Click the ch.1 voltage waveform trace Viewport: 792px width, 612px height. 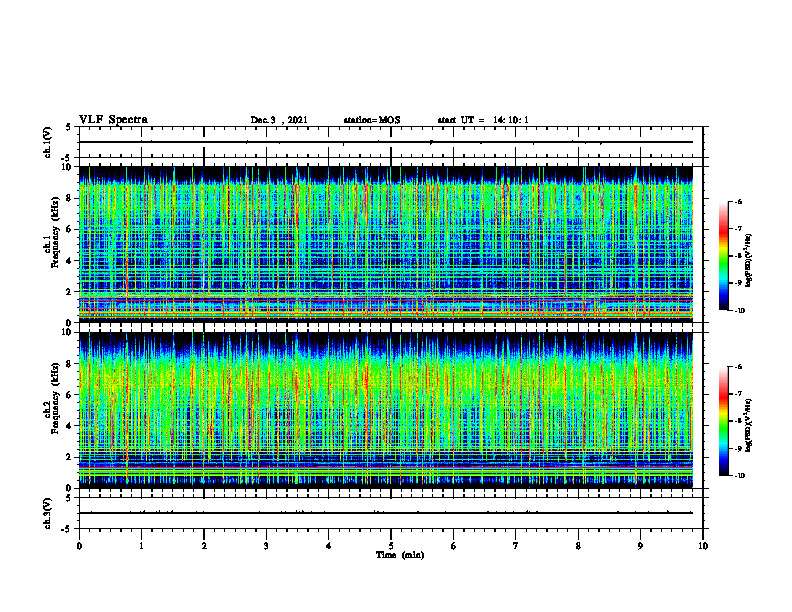point(386,142)
